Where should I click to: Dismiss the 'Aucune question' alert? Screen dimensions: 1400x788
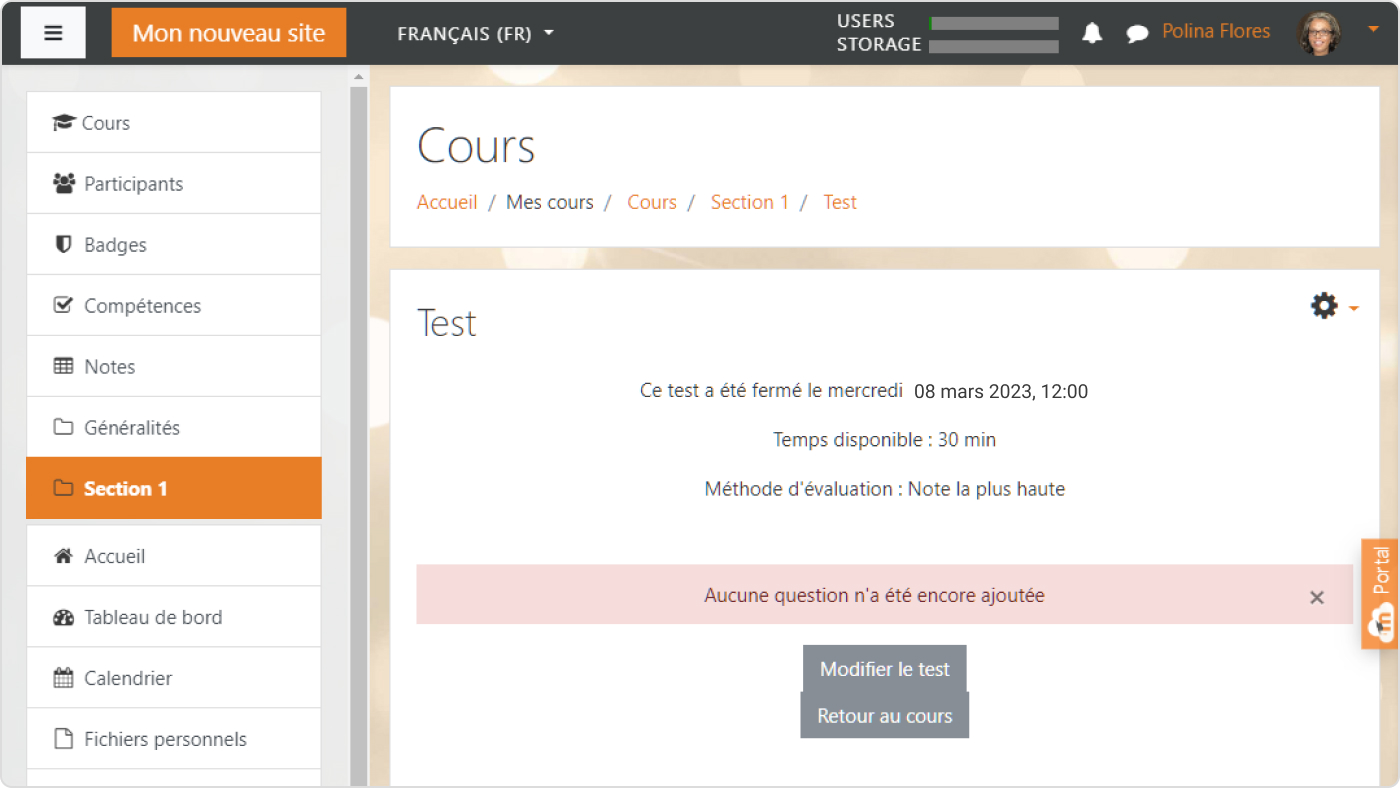[x=1317, y=597]
